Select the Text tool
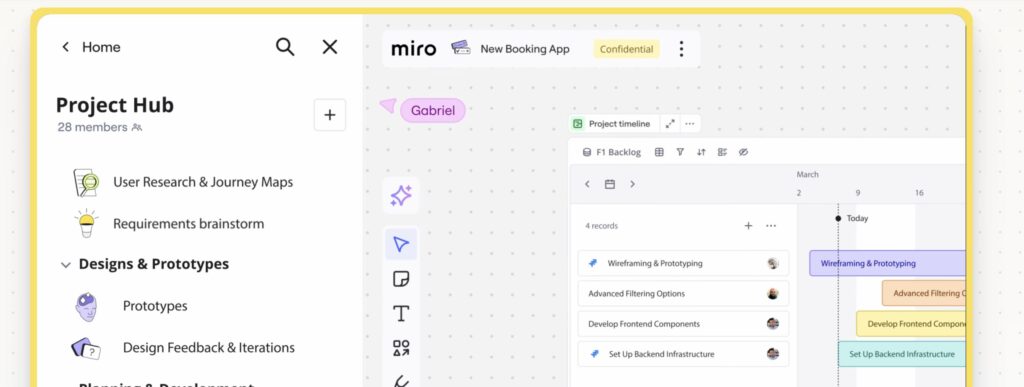This screenshot has height=387, width=1024. point(401,314)
